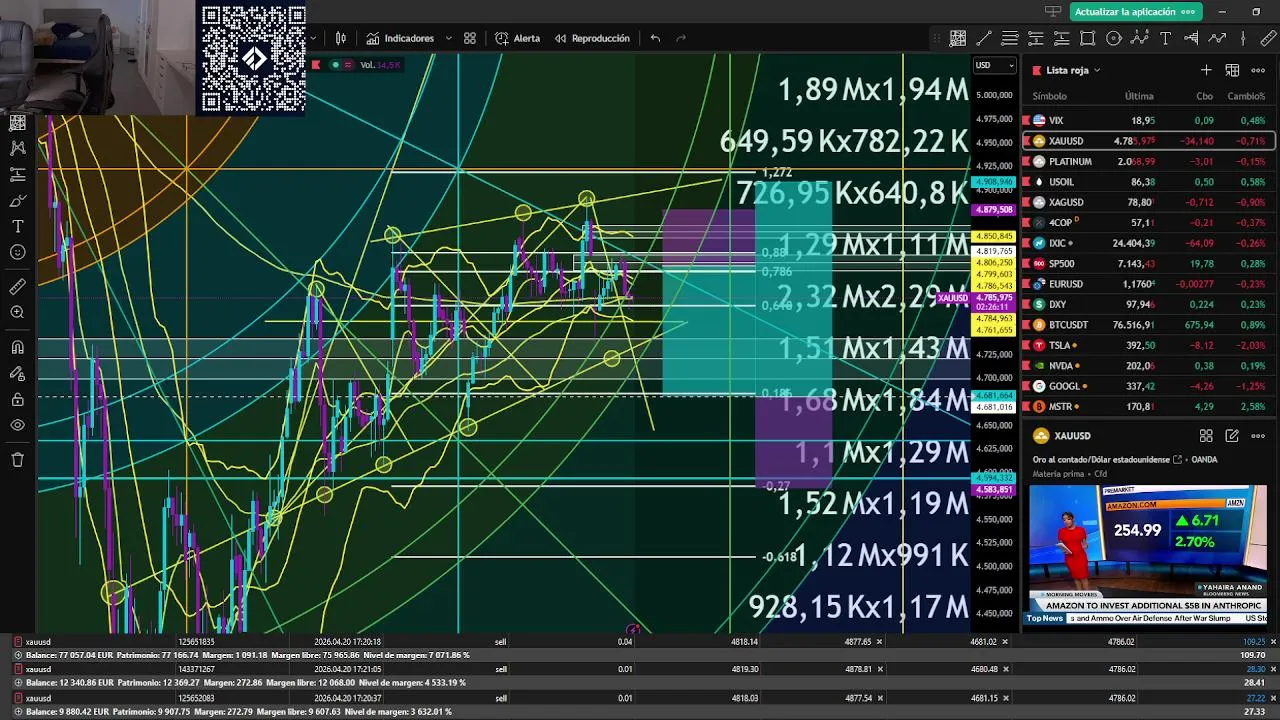Add note for XAUUSD using edit icon
This screenshot has width=1280, height=720.
click(x=1232, y=436)
